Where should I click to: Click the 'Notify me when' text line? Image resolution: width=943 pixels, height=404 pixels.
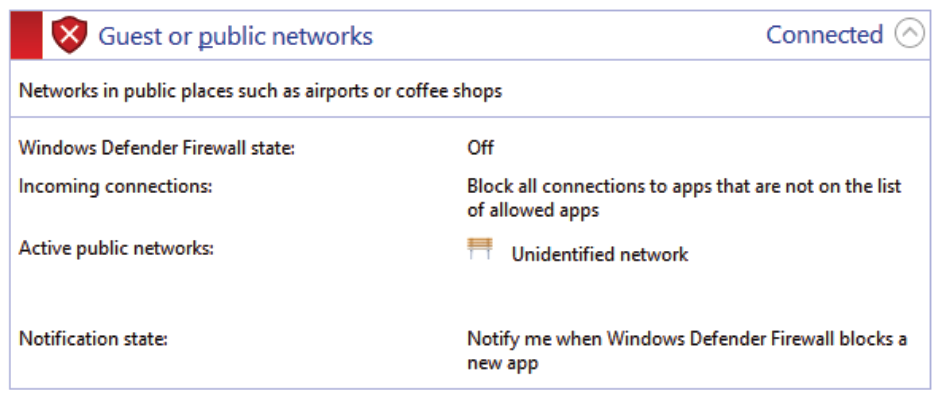[x=687, y=339]
